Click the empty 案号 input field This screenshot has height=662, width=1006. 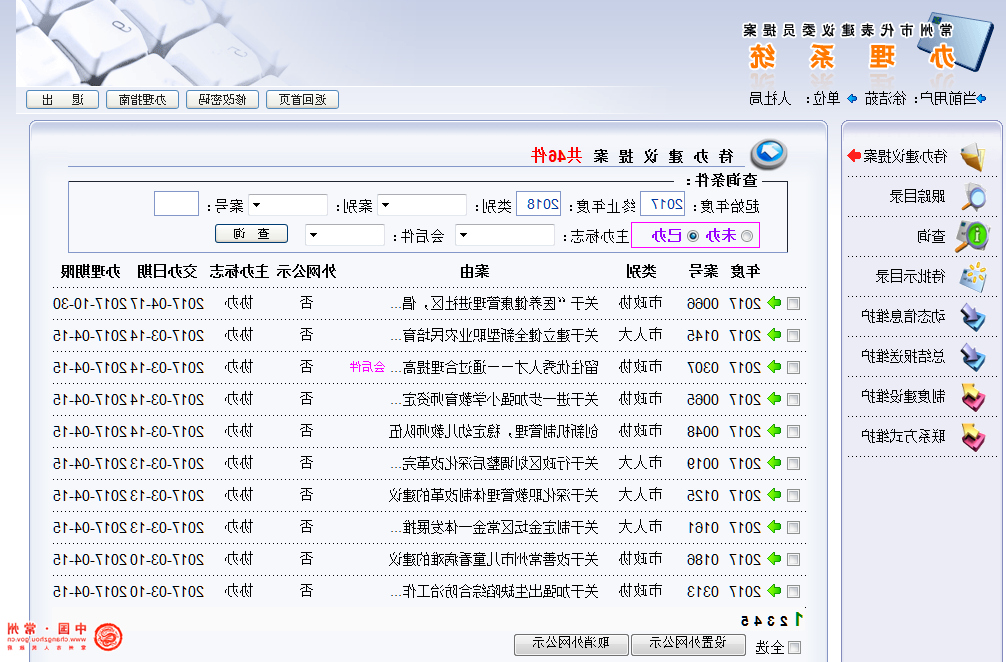click(176, 204)
